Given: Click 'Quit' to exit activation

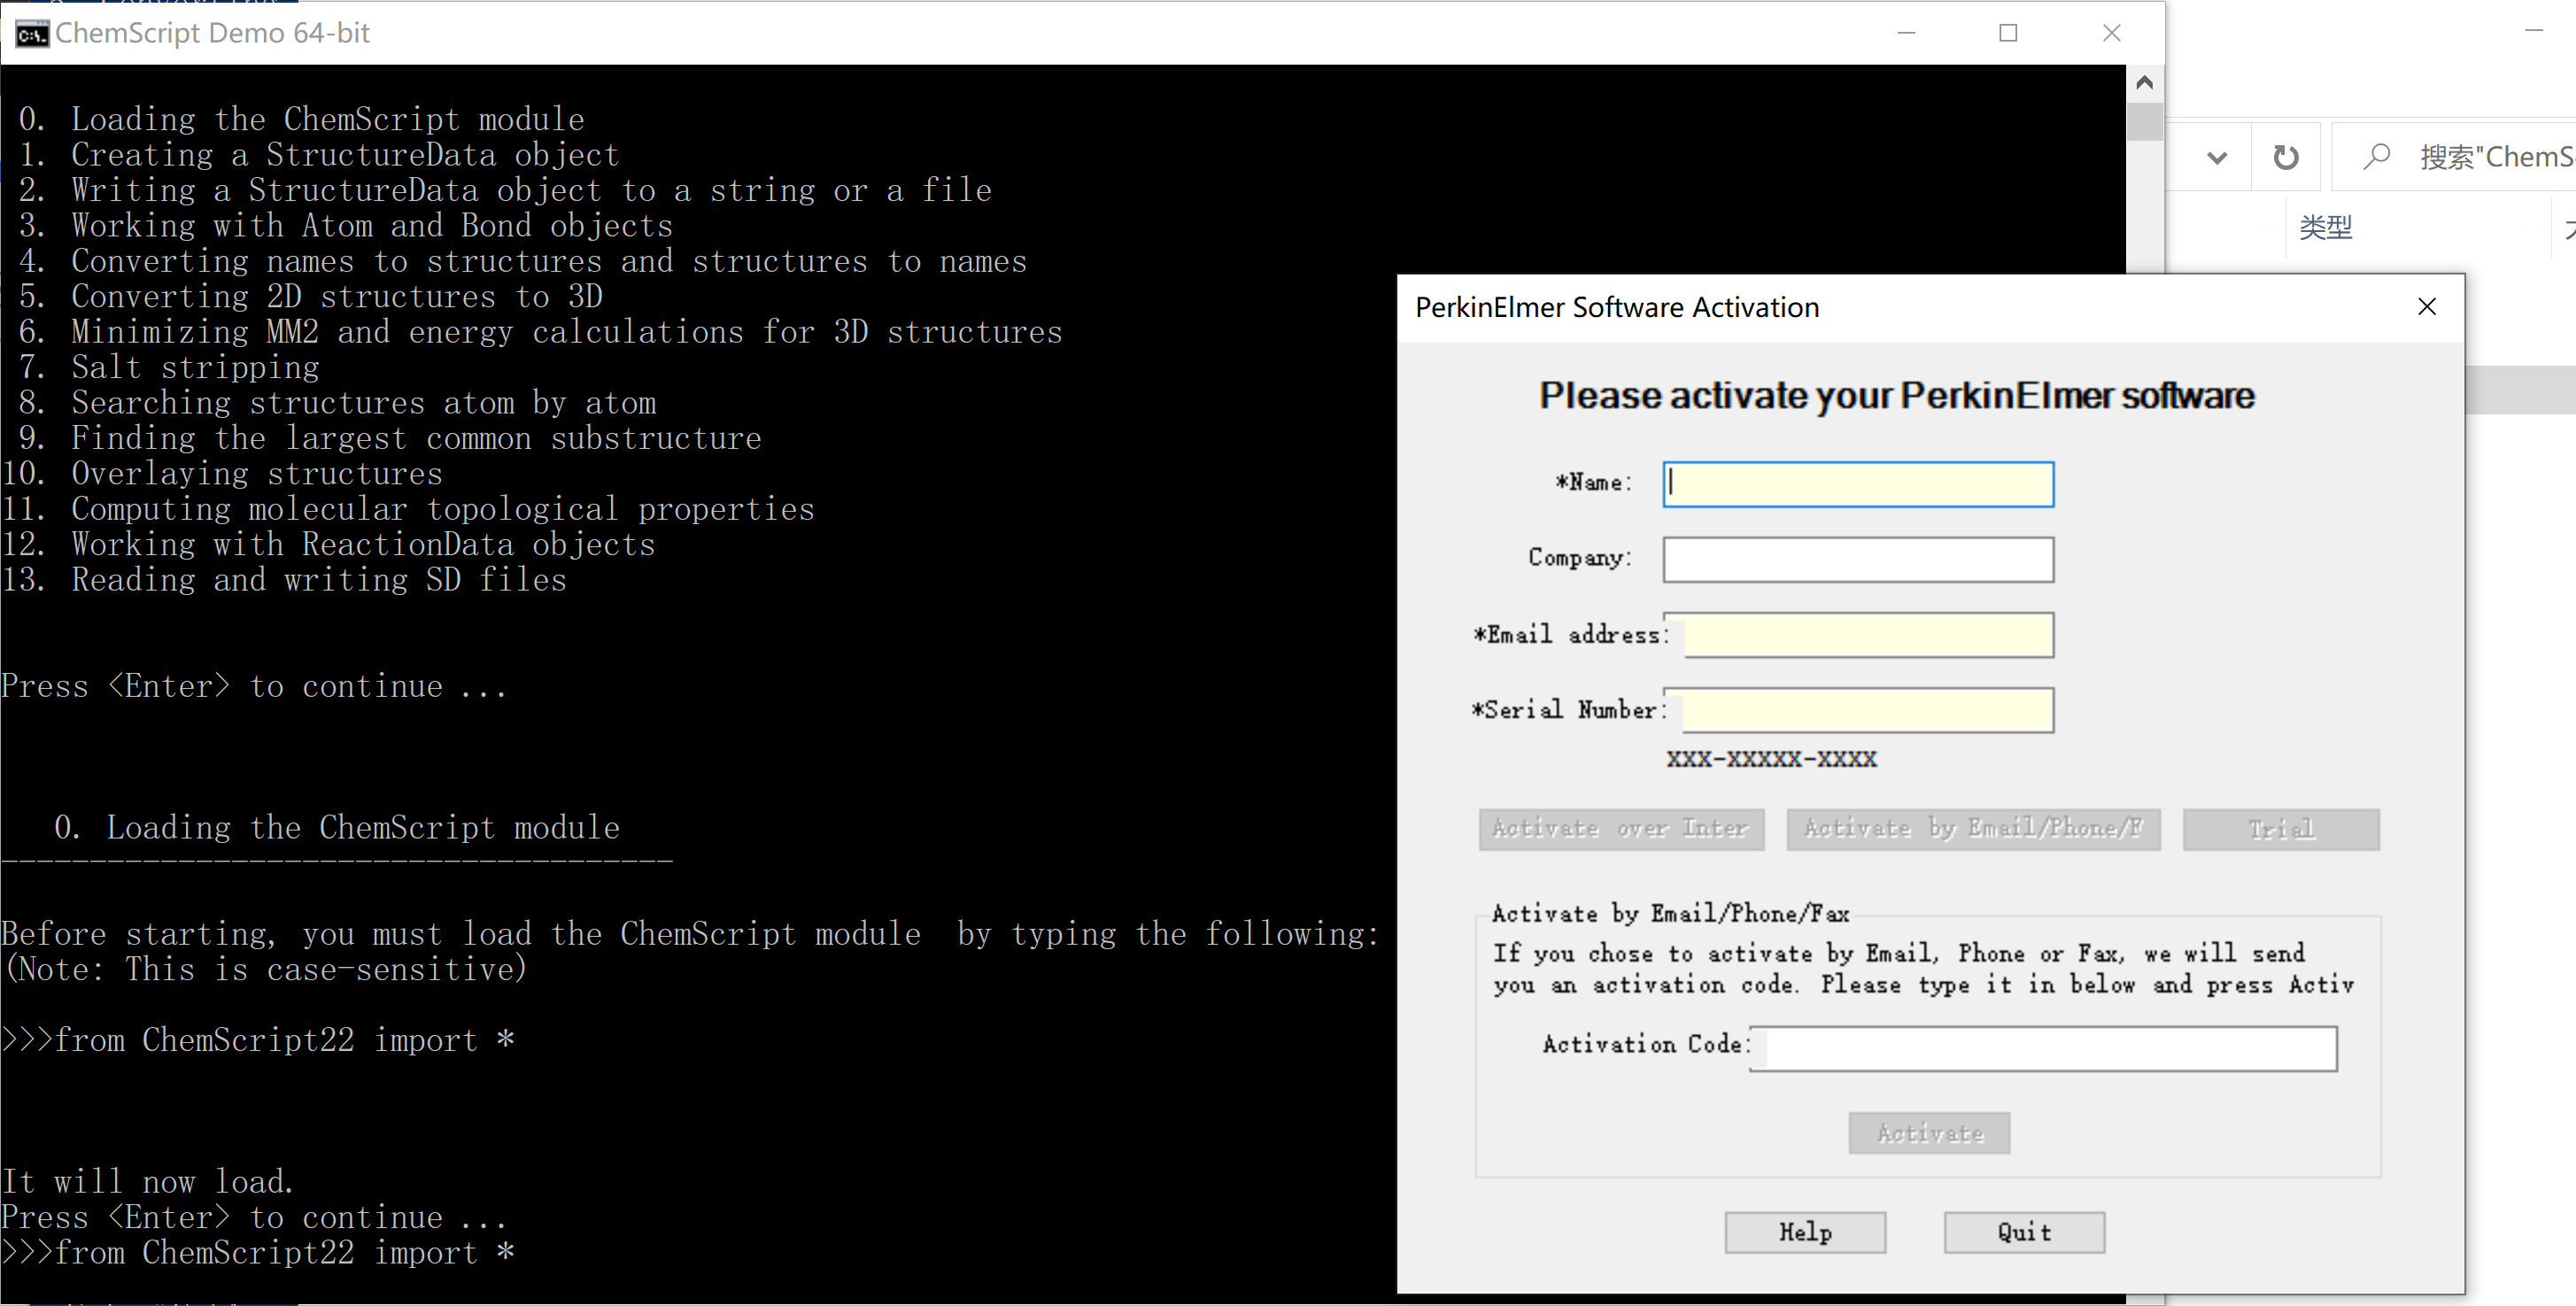Looking at the screenshot, I should click(x=2024, y=1232).
